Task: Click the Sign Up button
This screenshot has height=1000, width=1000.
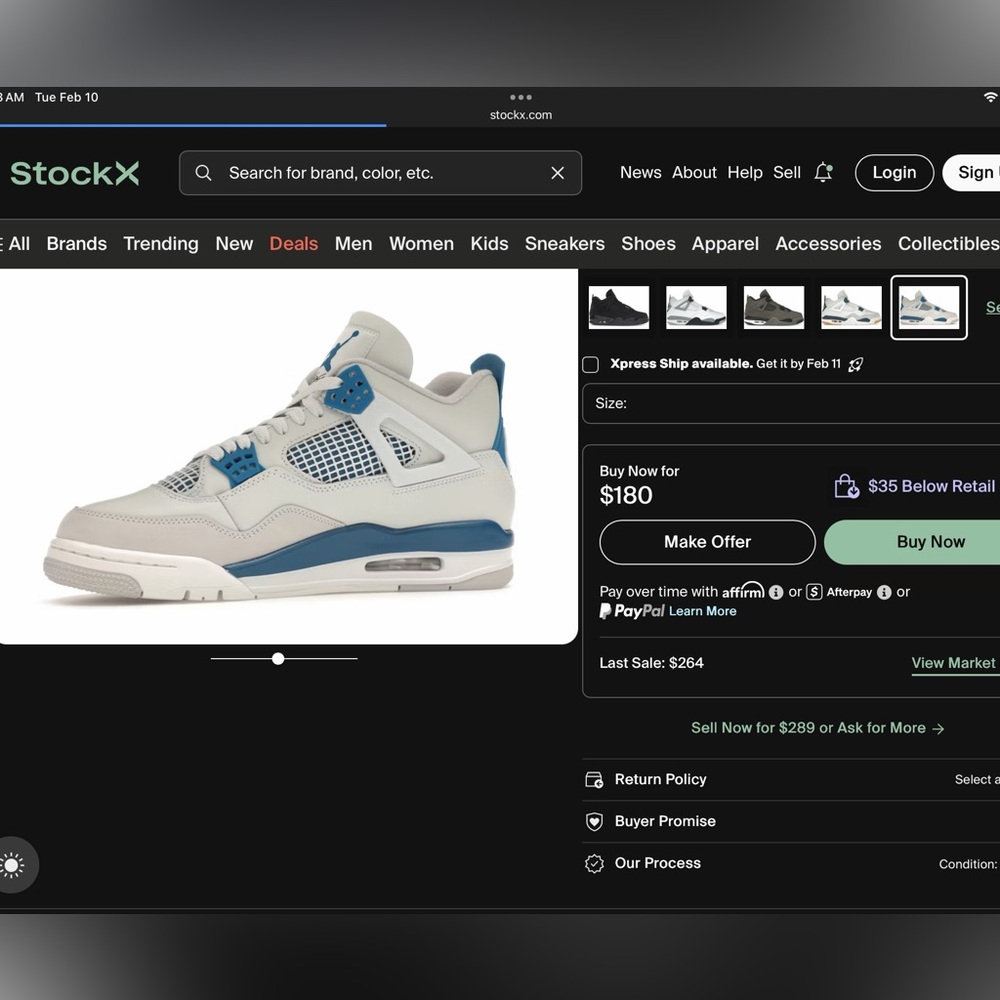Action: [971, 172]
